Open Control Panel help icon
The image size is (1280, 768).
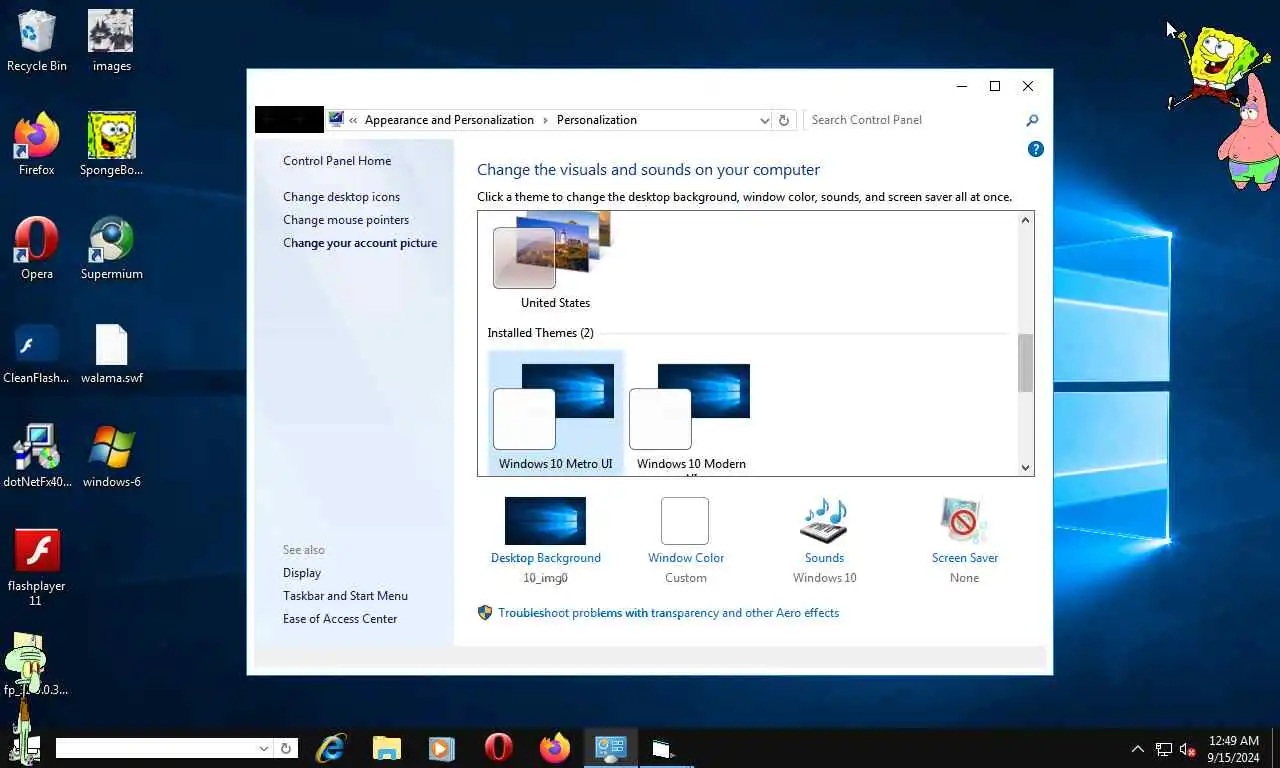(x=1036, y=149)
